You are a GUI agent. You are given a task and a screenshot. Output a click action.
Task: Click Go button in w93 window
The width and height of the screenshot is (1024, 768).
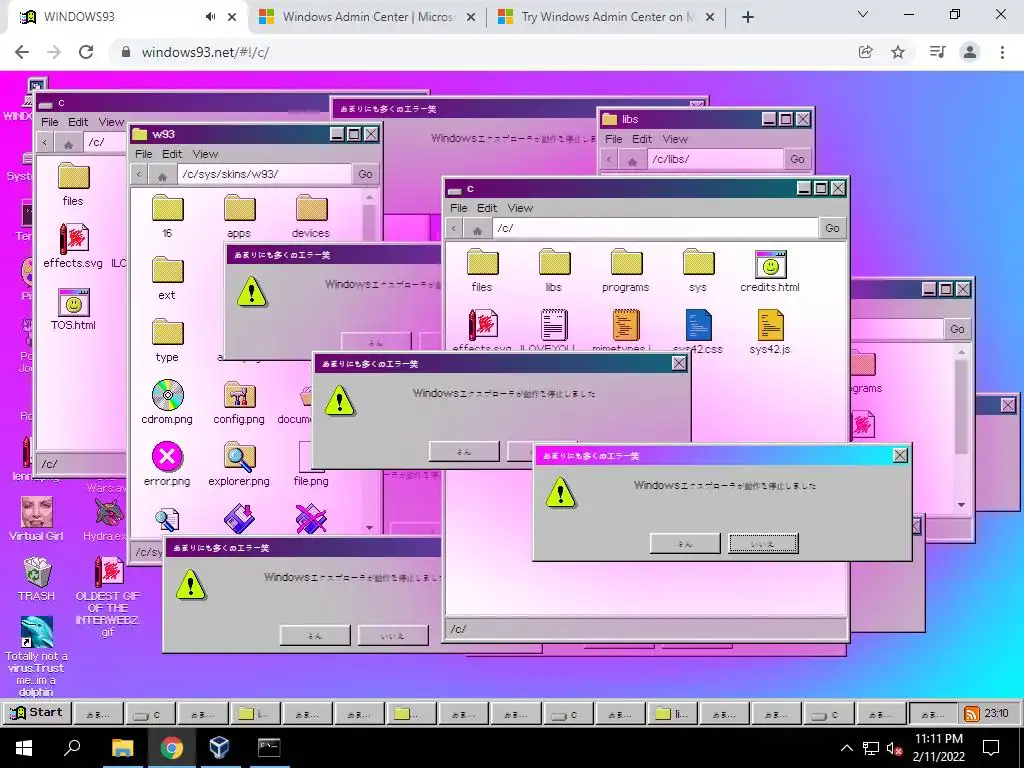(365, 174)
